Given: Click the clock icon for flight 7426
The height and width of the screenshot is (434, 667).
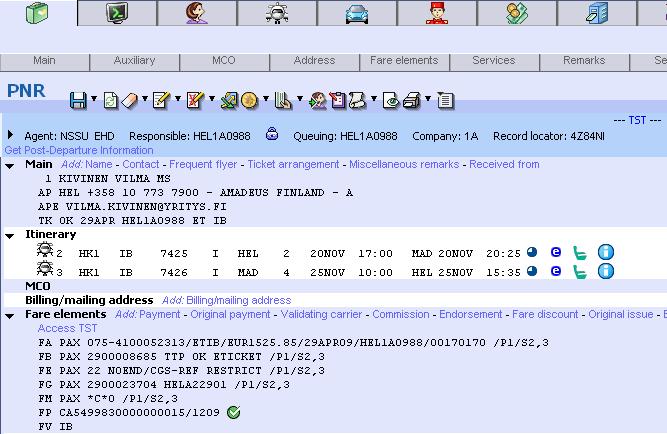Looking at the screenshot, I should [532, 271].
